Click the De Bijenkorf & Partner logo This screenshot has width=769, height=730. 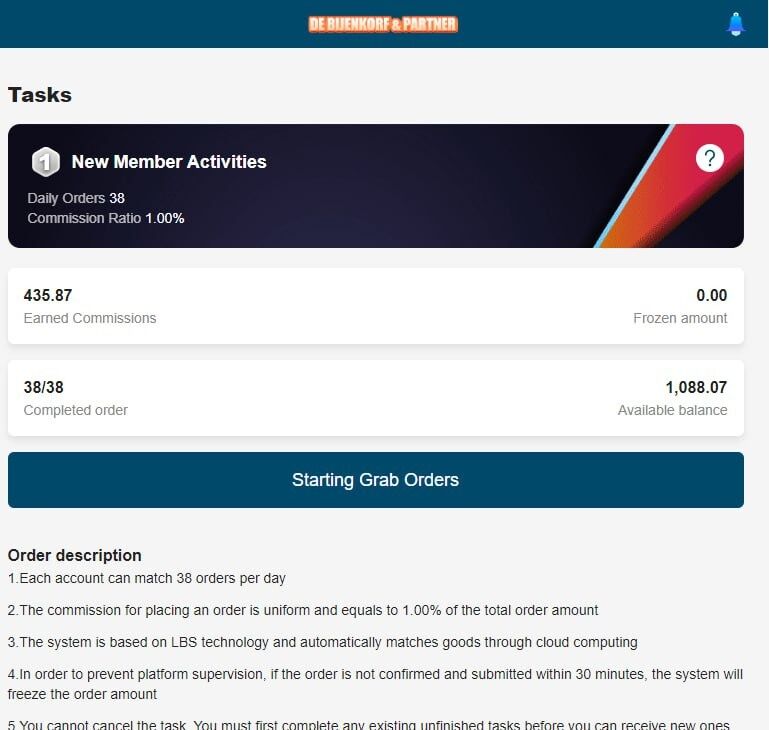point(383,24)
